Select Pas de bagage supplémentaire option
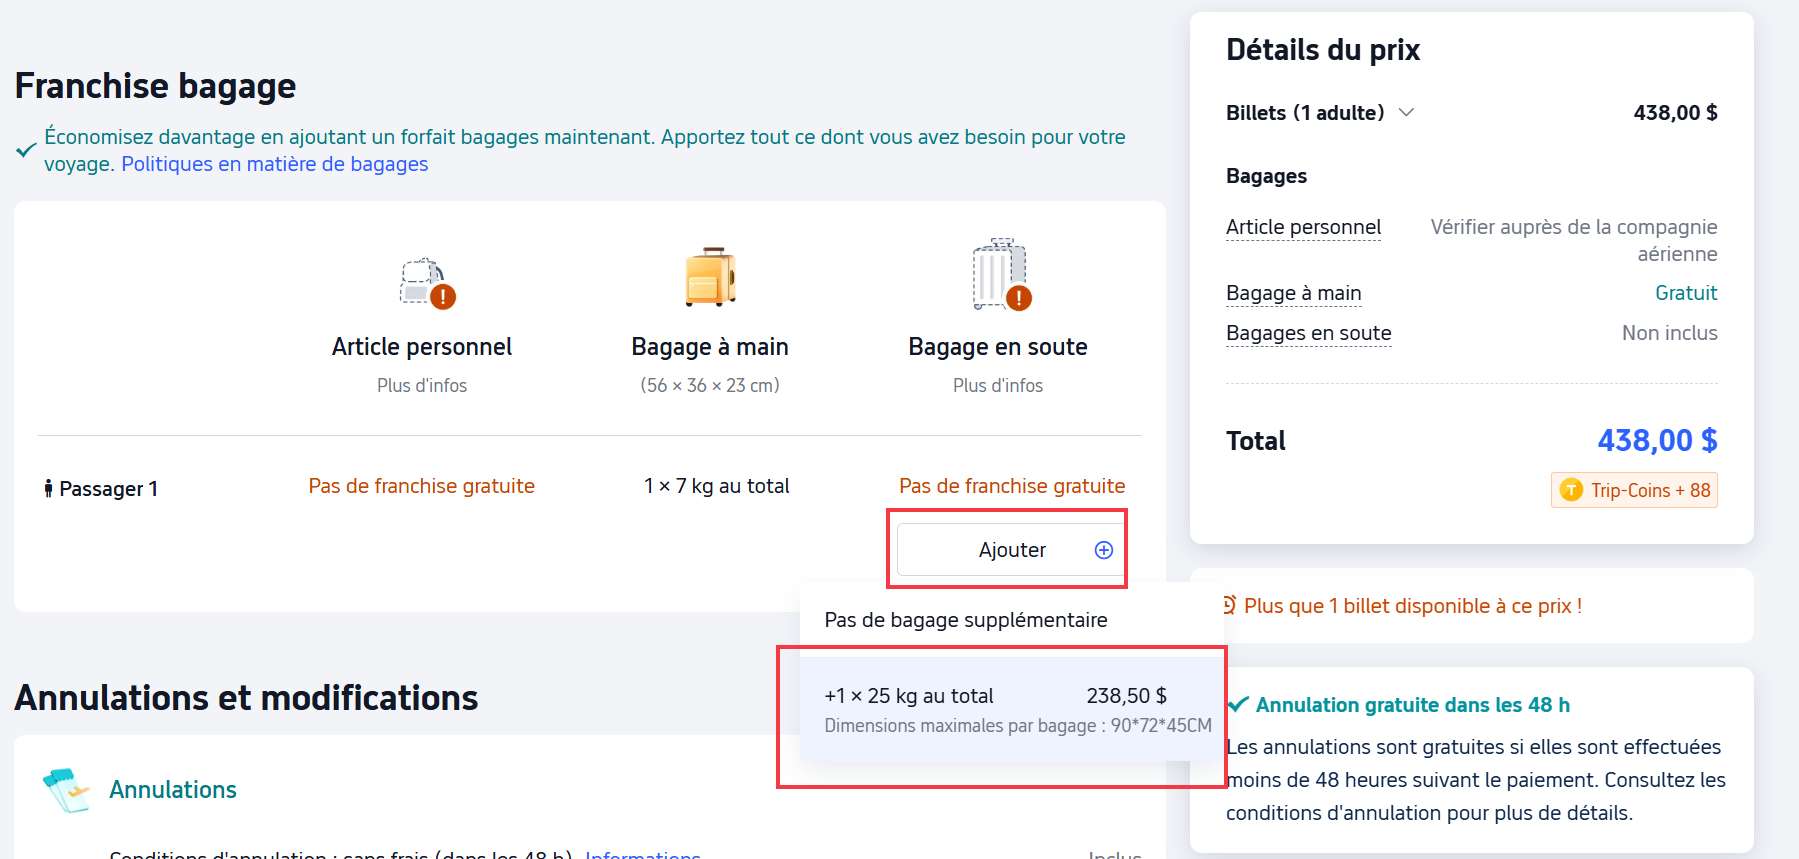The height and width of the screenshot is (859, 1799). click(x=965, y=620)
